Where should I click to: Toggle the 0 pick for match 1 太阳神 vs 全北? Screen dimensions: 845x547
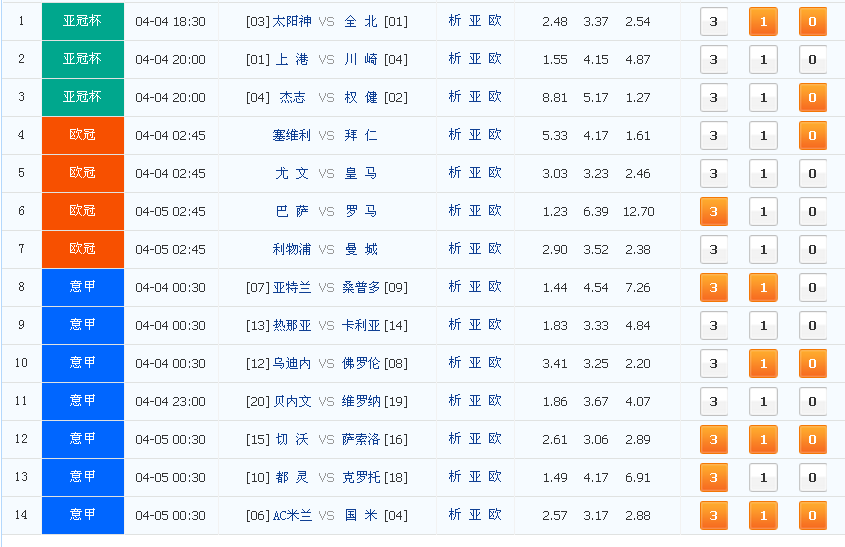pyautogui.click(x=813, y=22)
